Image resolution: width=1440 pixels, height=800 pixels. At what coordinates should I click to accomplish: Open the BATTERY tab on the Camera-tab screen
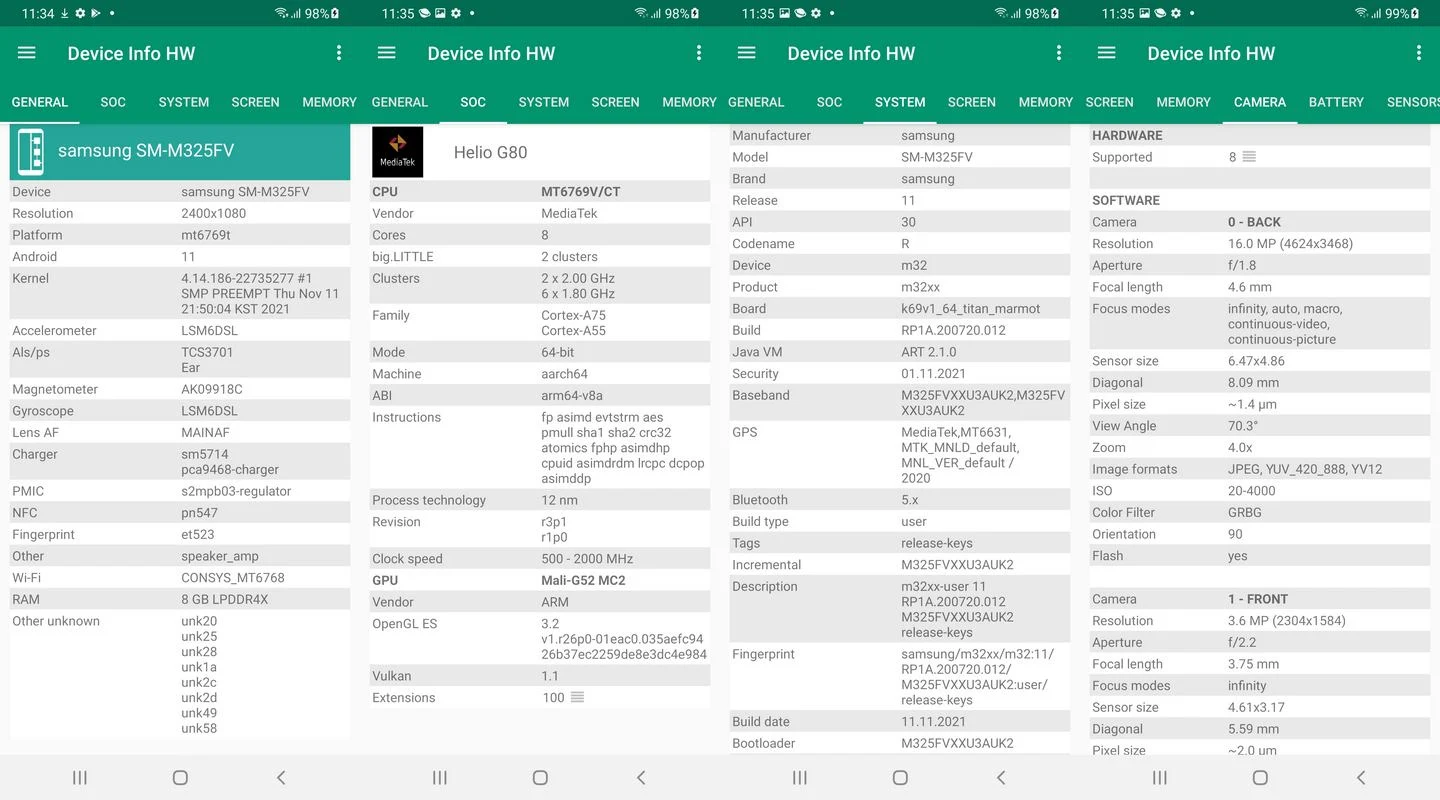point(1336,102)
